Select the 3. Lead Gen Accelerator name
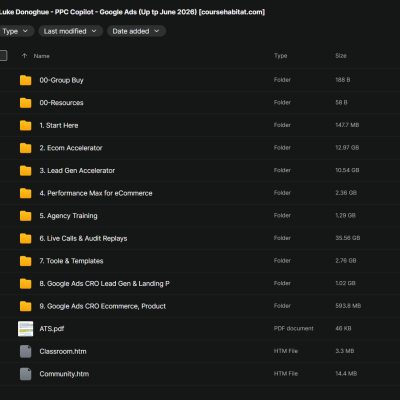Viewport: 400px width, 400px height. pyautogui.click(x=77, y=171)
